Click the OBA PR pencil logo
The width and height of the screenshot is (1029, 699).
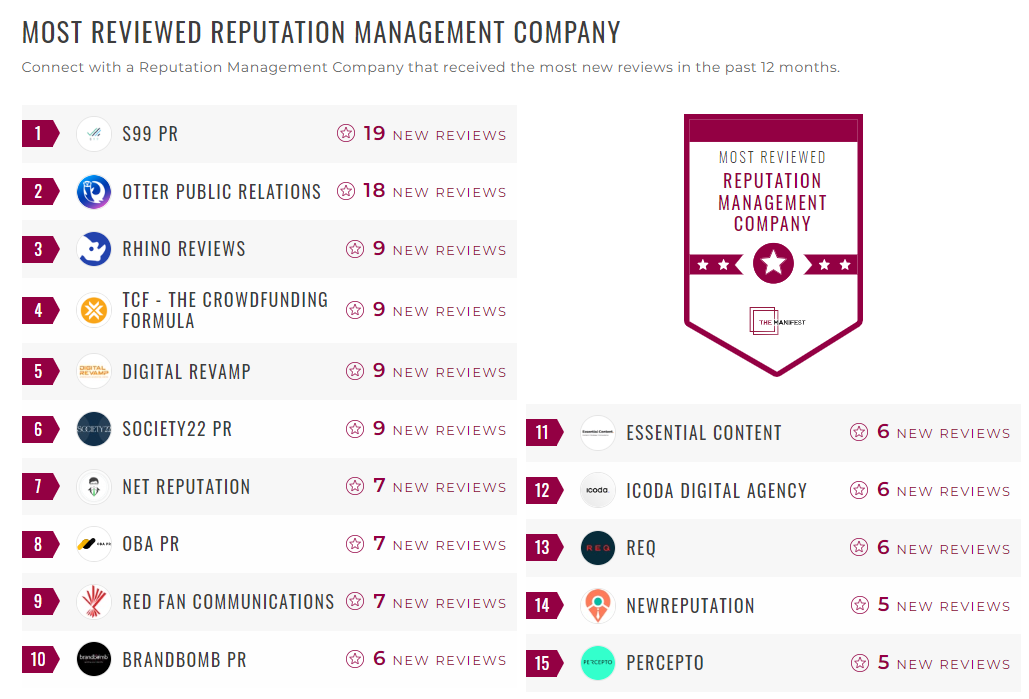pyautogui.click(x=94, y=545)
